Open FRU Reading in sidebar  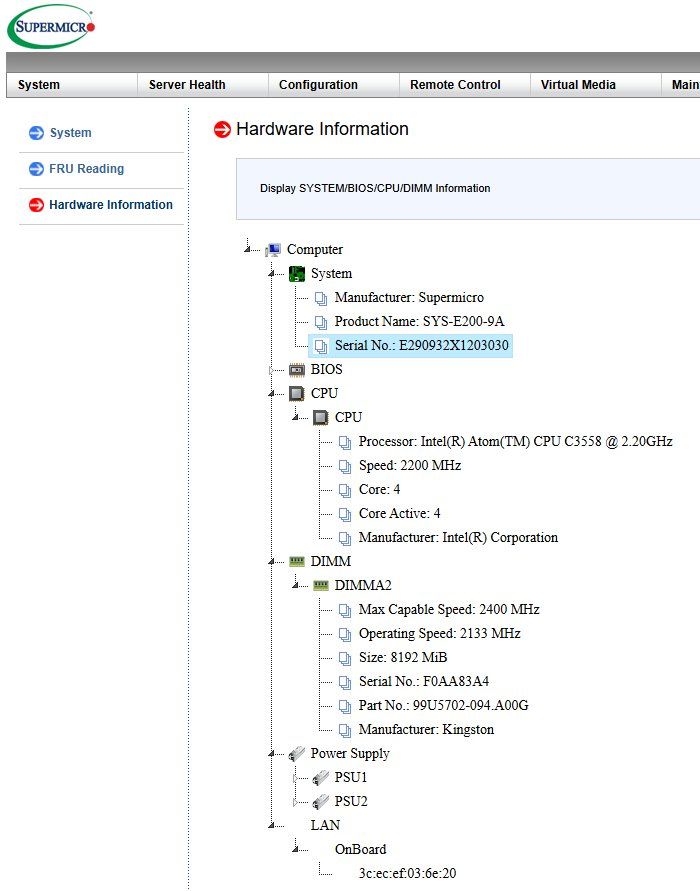[86, 169]
